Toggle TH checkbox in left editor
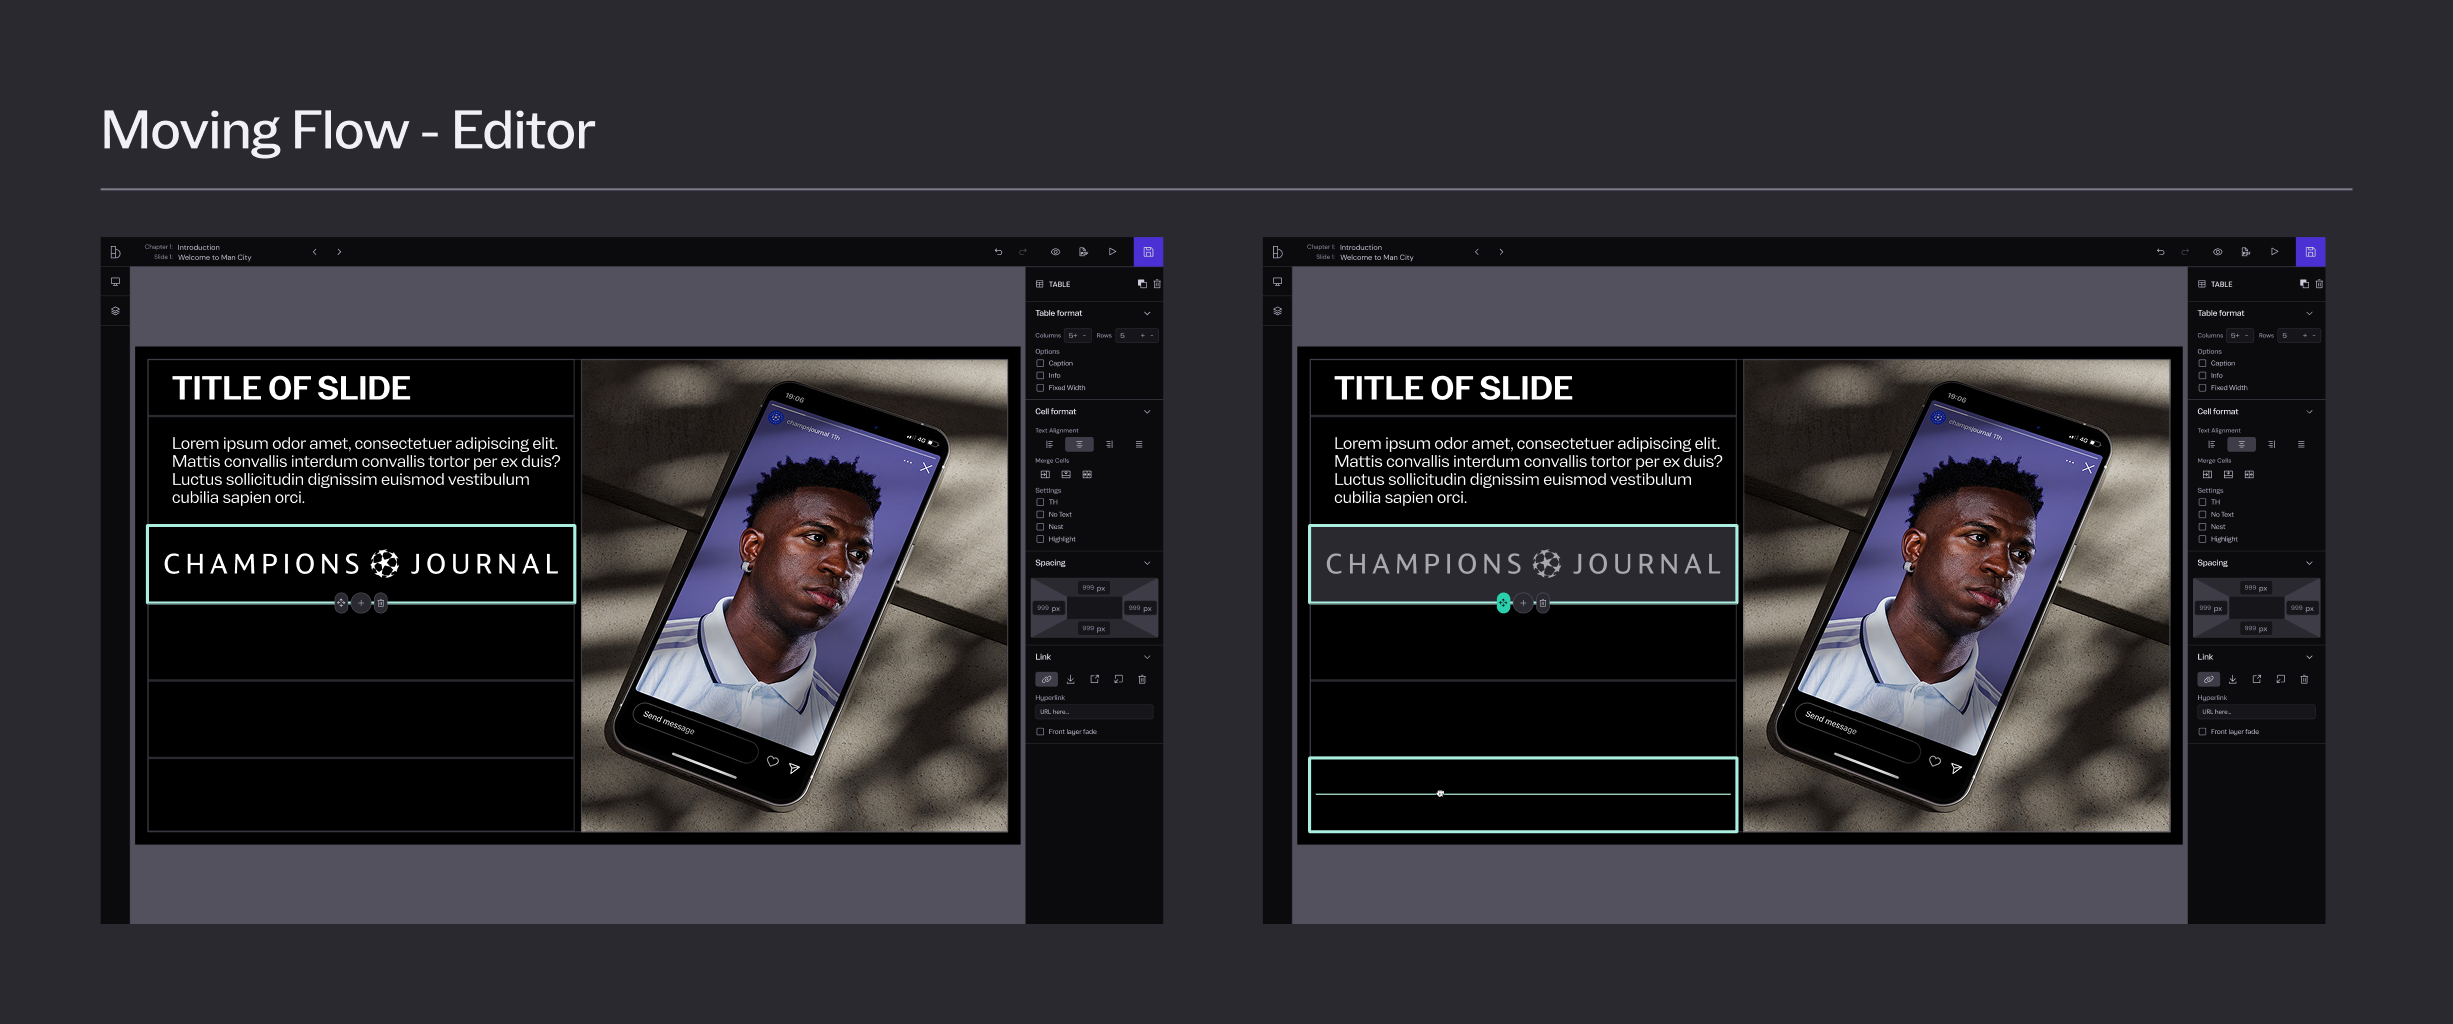Viewport: 2453px width, 1024px height. (1040, 502)
